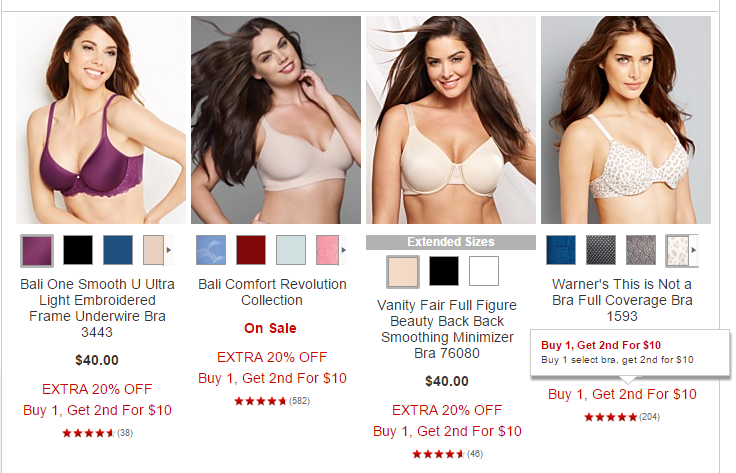This screenshot has height=473, width=736.
Task: Click EXTRA 20% OFF under Vanity Fair bra
Action: (447, 410)
